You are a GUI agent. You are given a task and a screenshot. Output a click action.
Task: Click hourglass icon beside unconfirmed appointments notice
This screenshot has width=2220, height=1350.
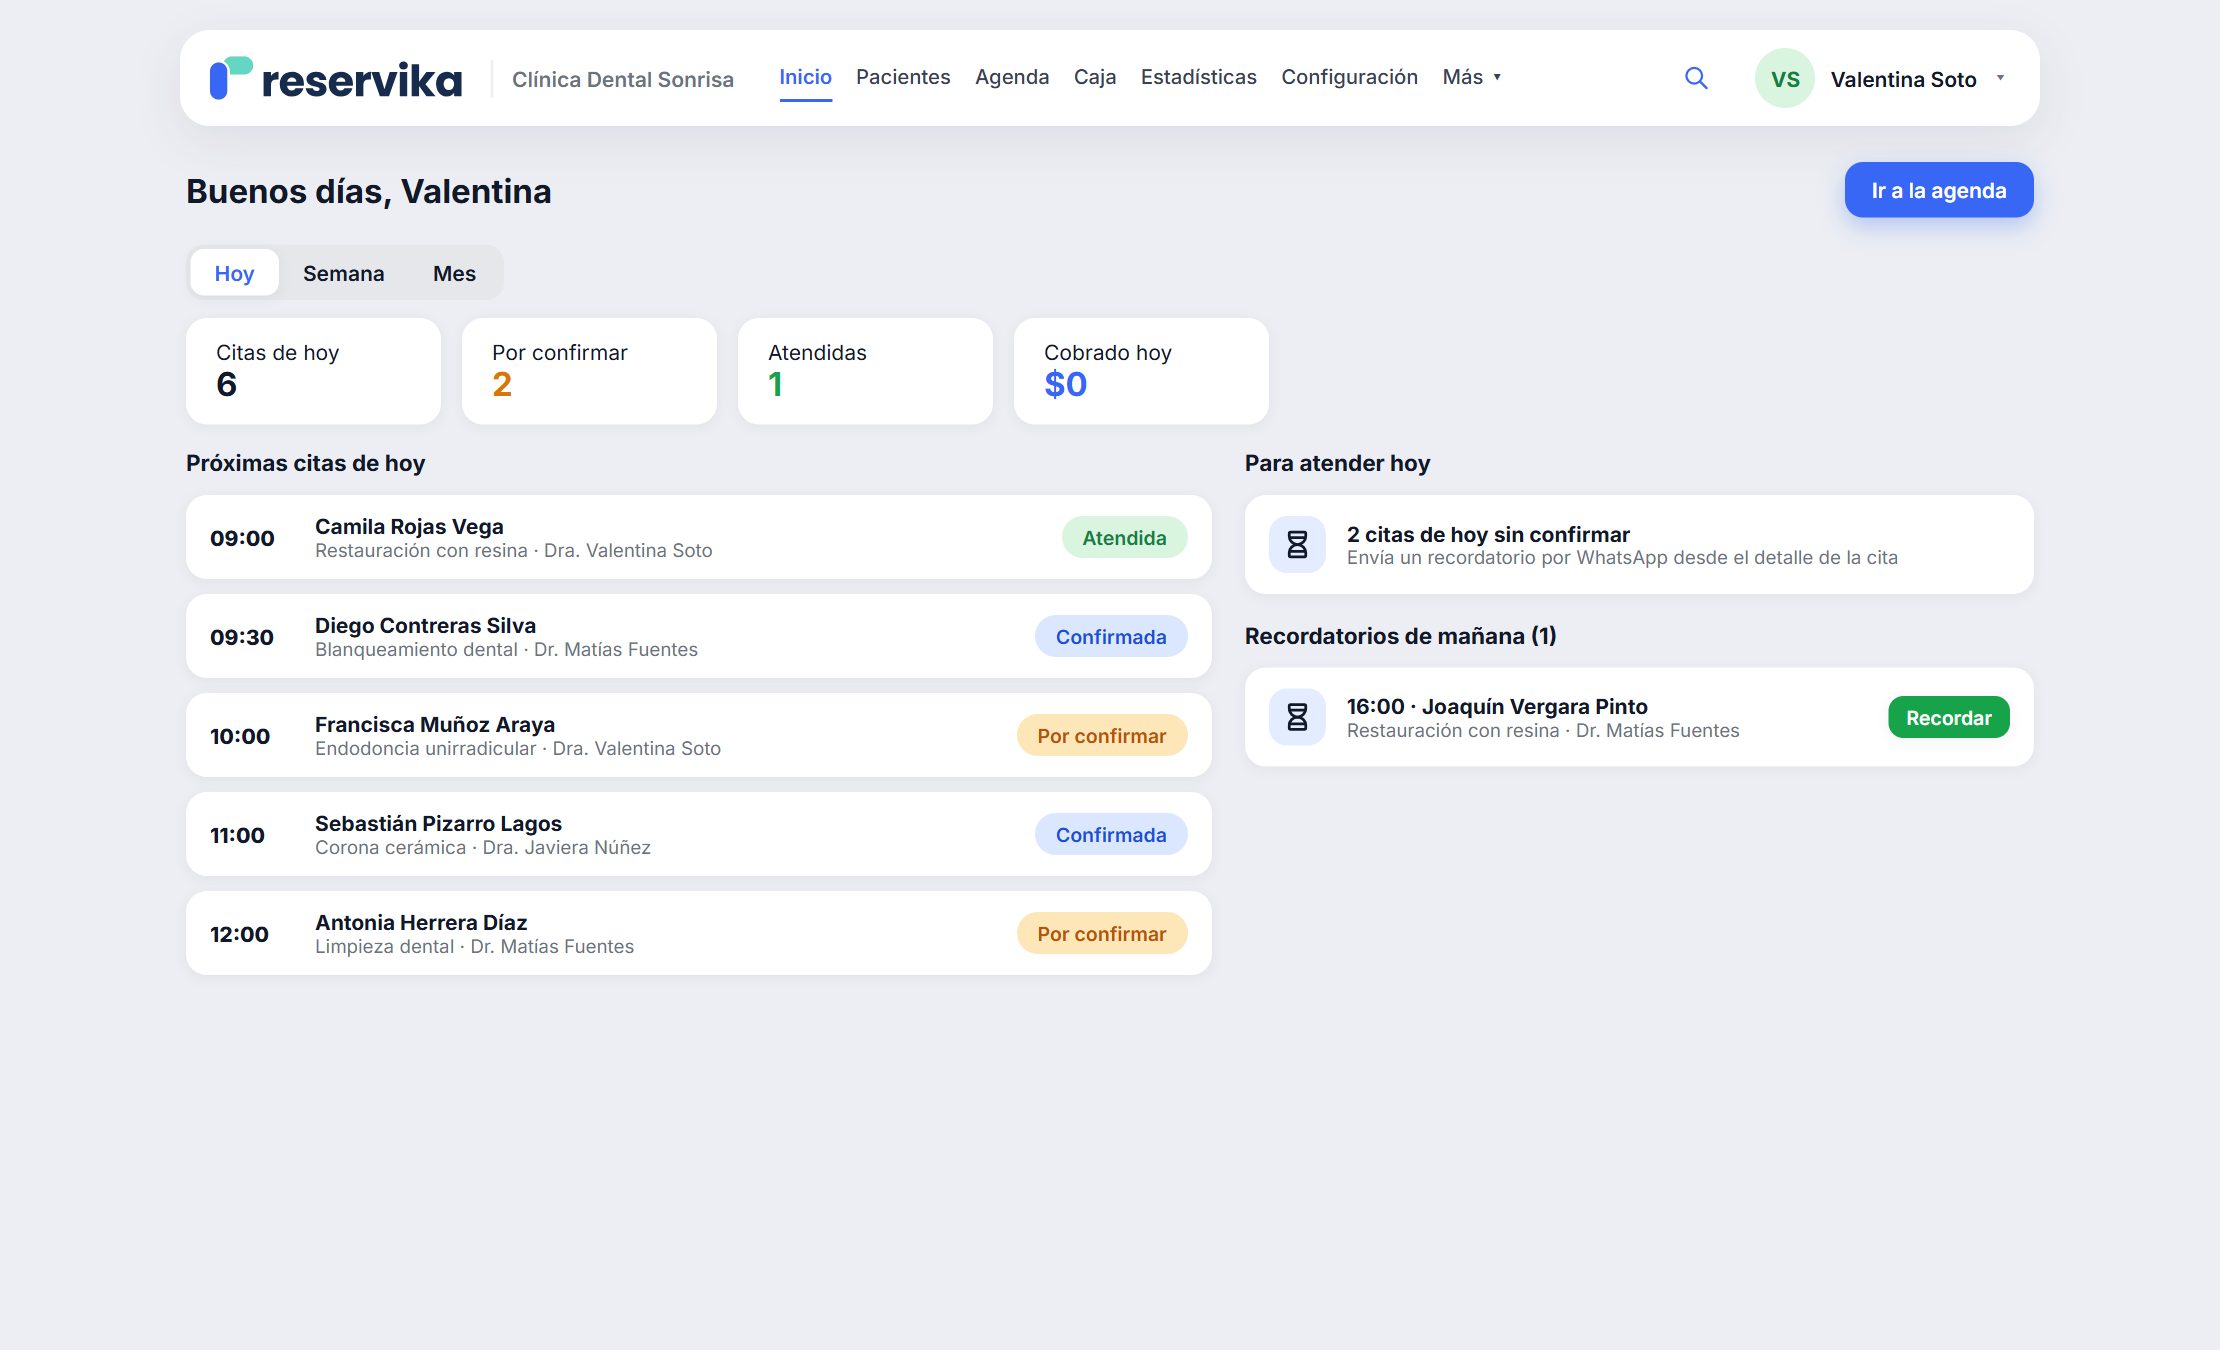pos(1297,545)
